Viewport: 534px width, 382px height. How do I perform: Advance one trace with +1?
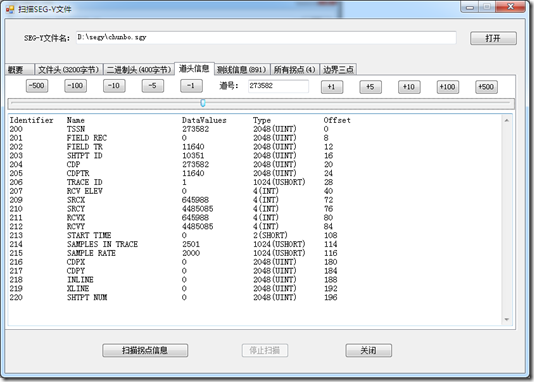pyautogui.click(x=332, y=87)
